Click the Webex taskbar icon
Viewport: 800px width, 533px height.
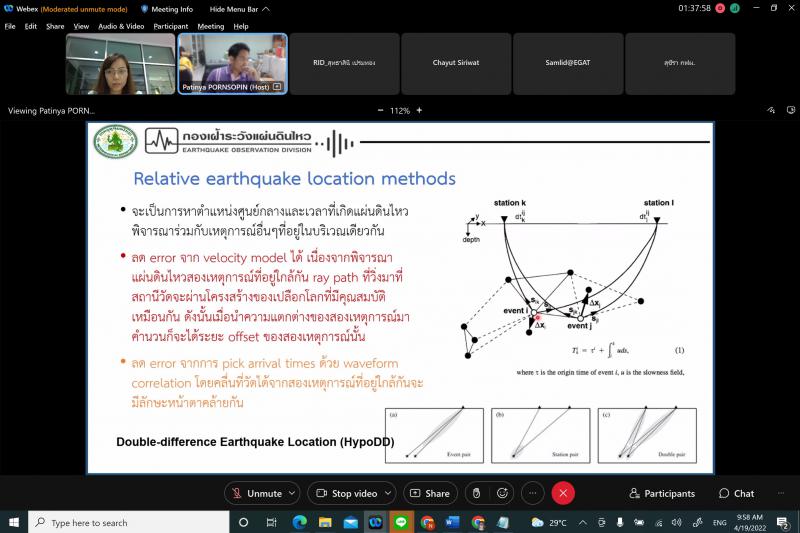[x=376, y=522]
